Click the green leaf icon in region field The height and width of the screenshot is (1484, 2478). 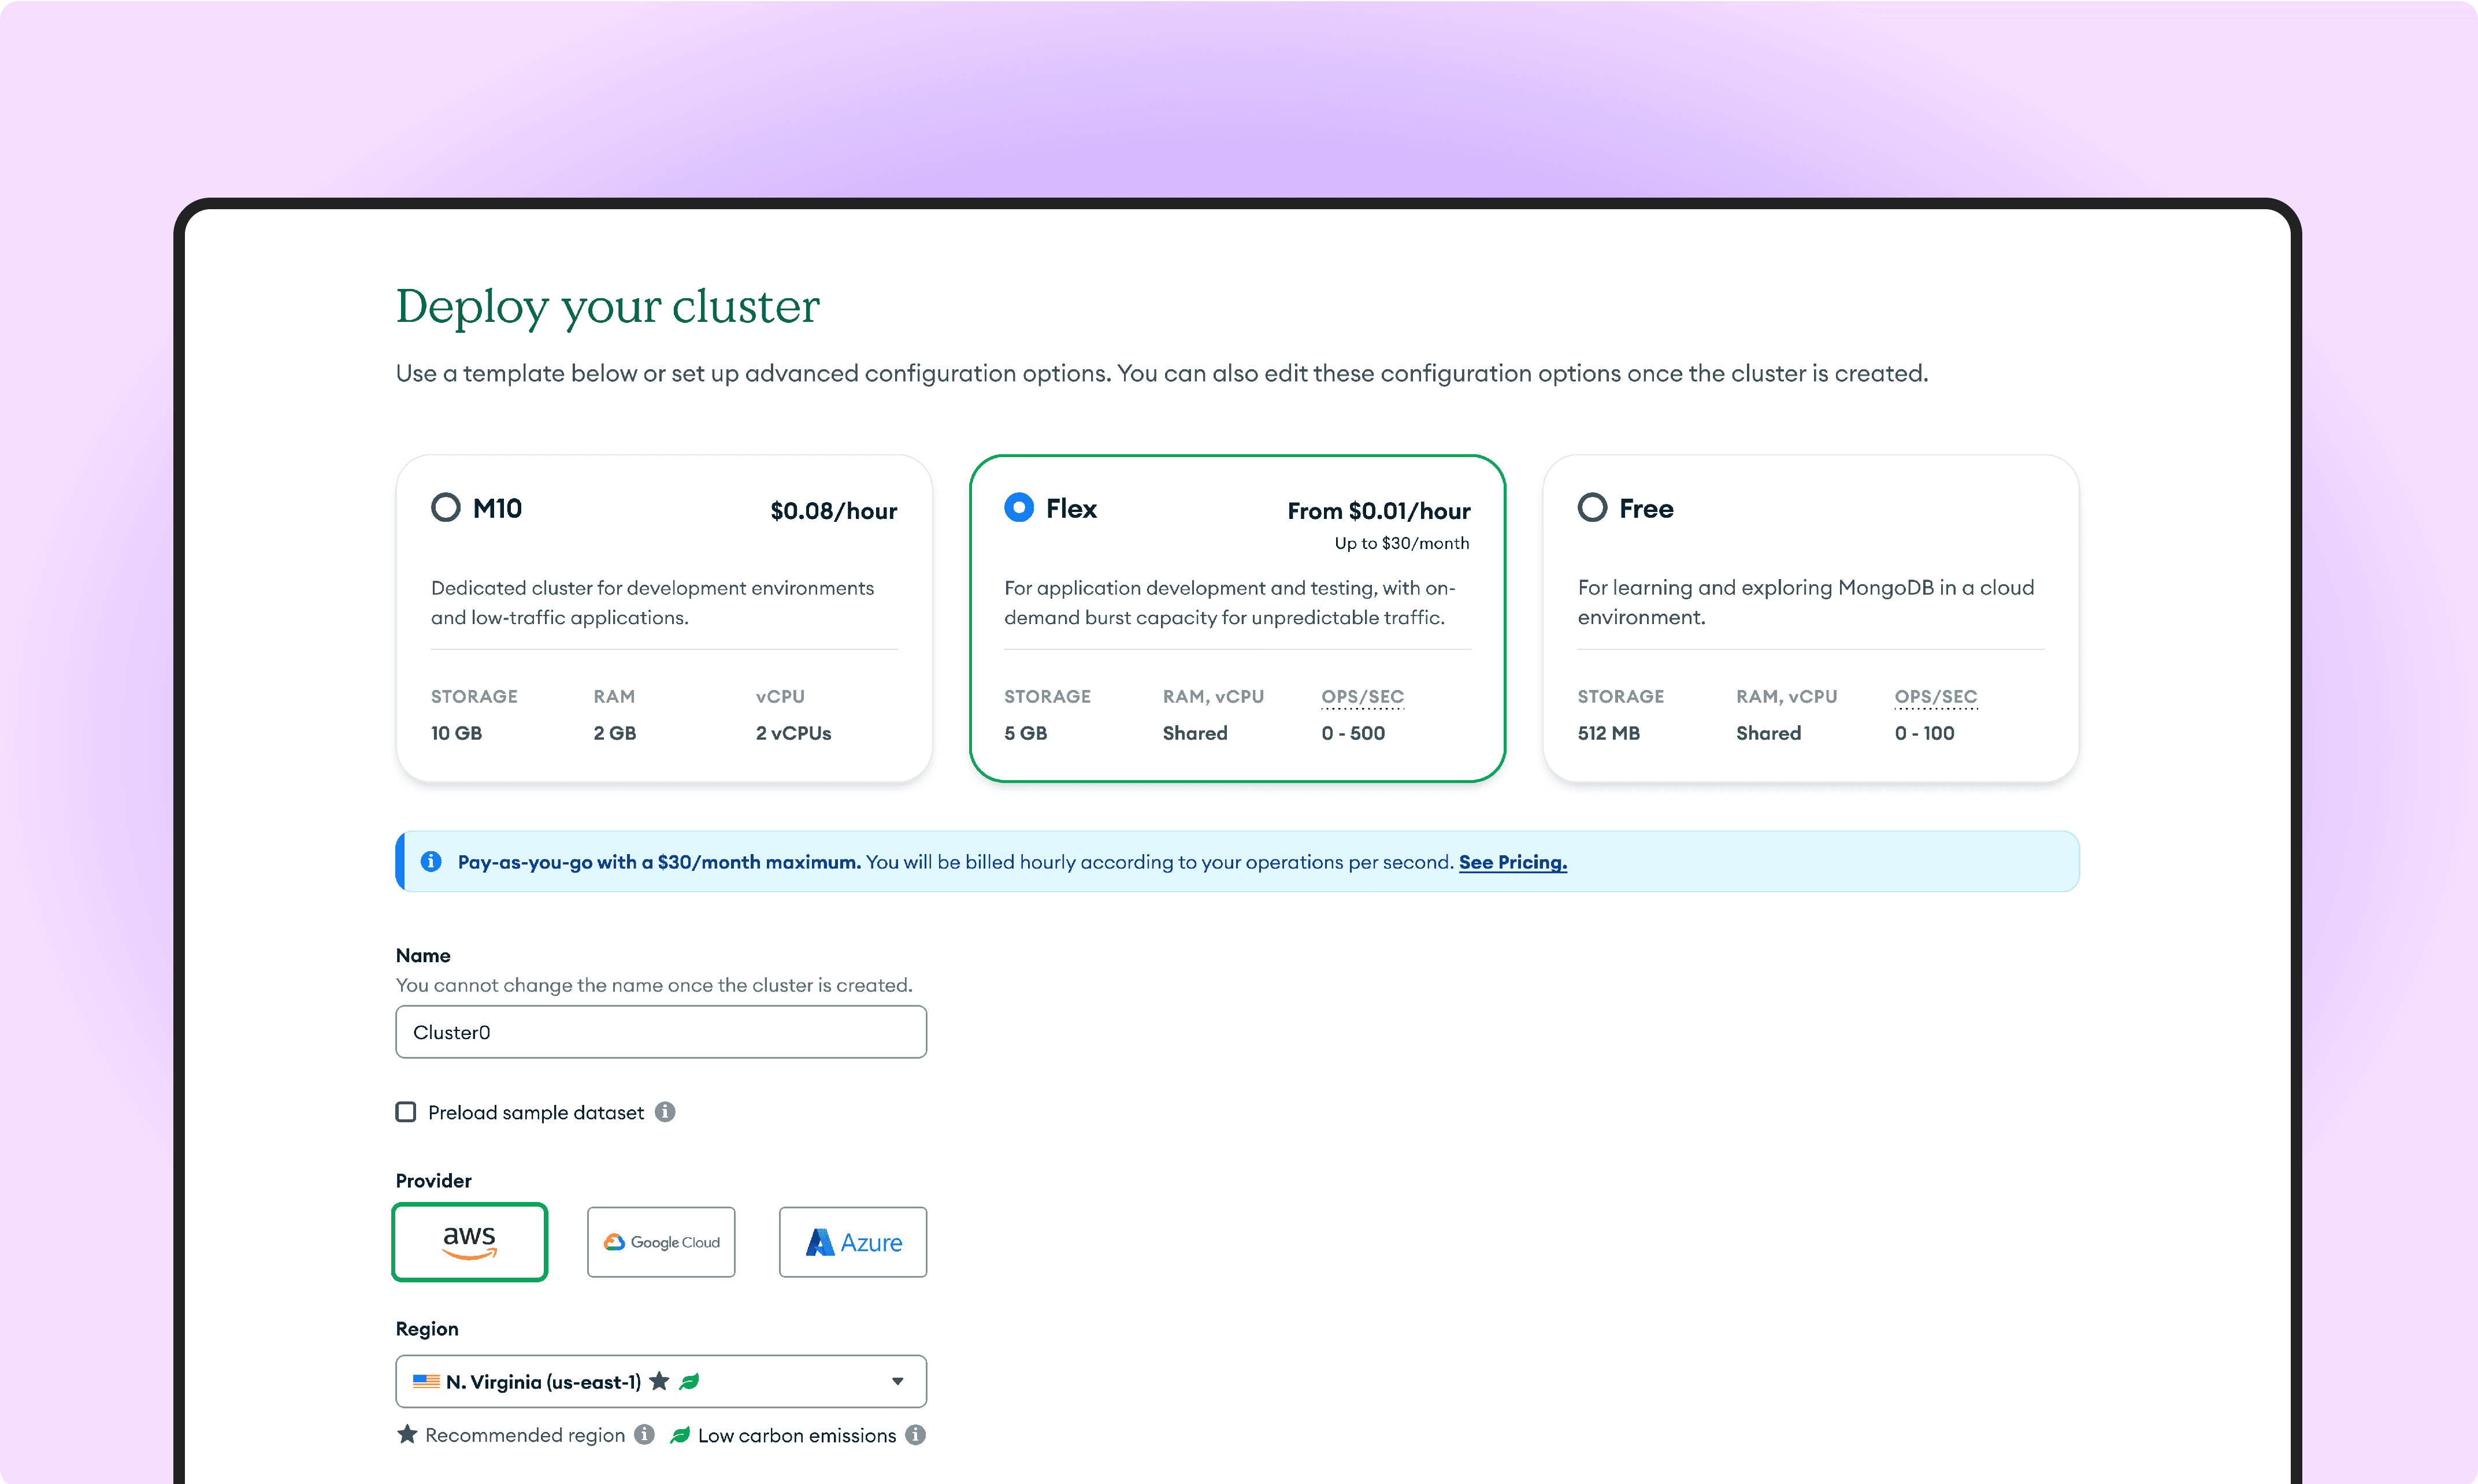(689, 1381)
